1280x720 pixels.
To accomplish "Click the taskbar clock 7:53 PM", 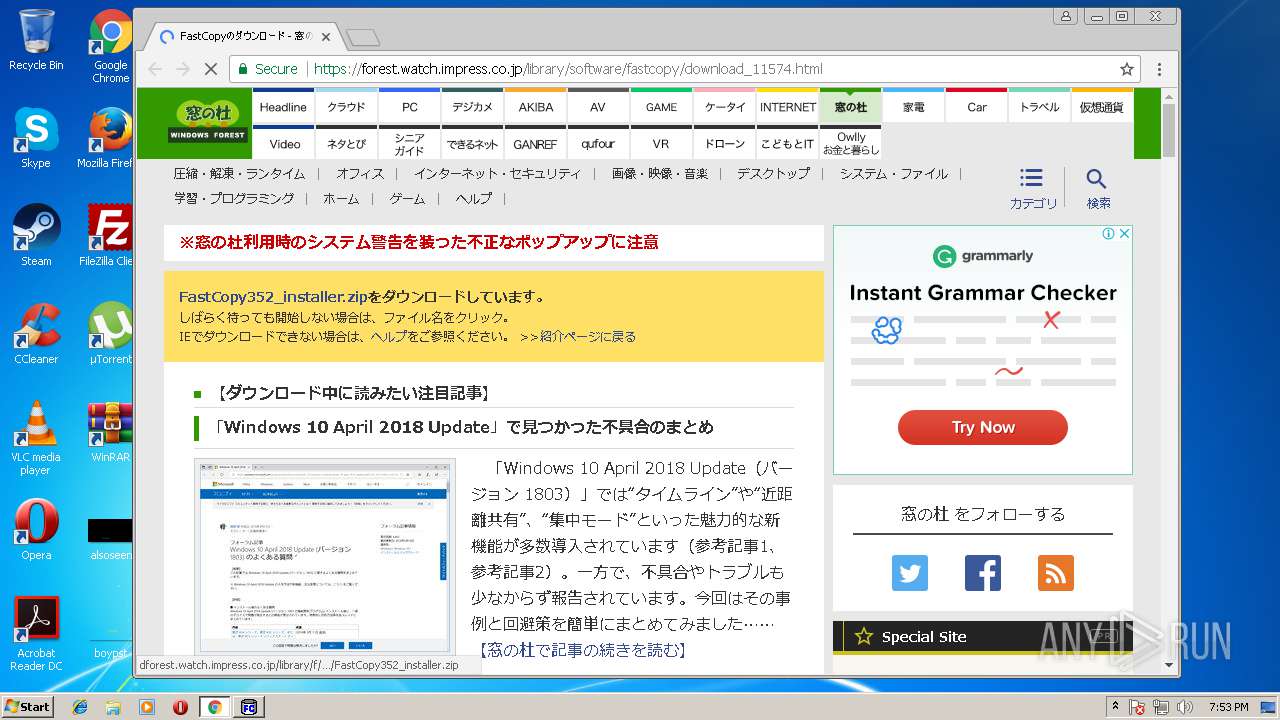I will click(x=1228, y=707).
